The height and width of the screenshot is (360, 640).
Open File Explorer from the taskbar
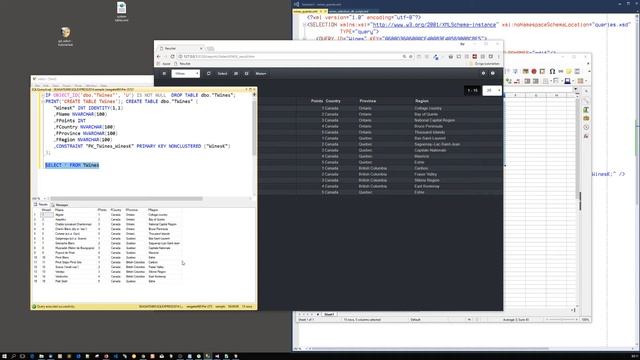pyautogui.click(x=41, y=356)
